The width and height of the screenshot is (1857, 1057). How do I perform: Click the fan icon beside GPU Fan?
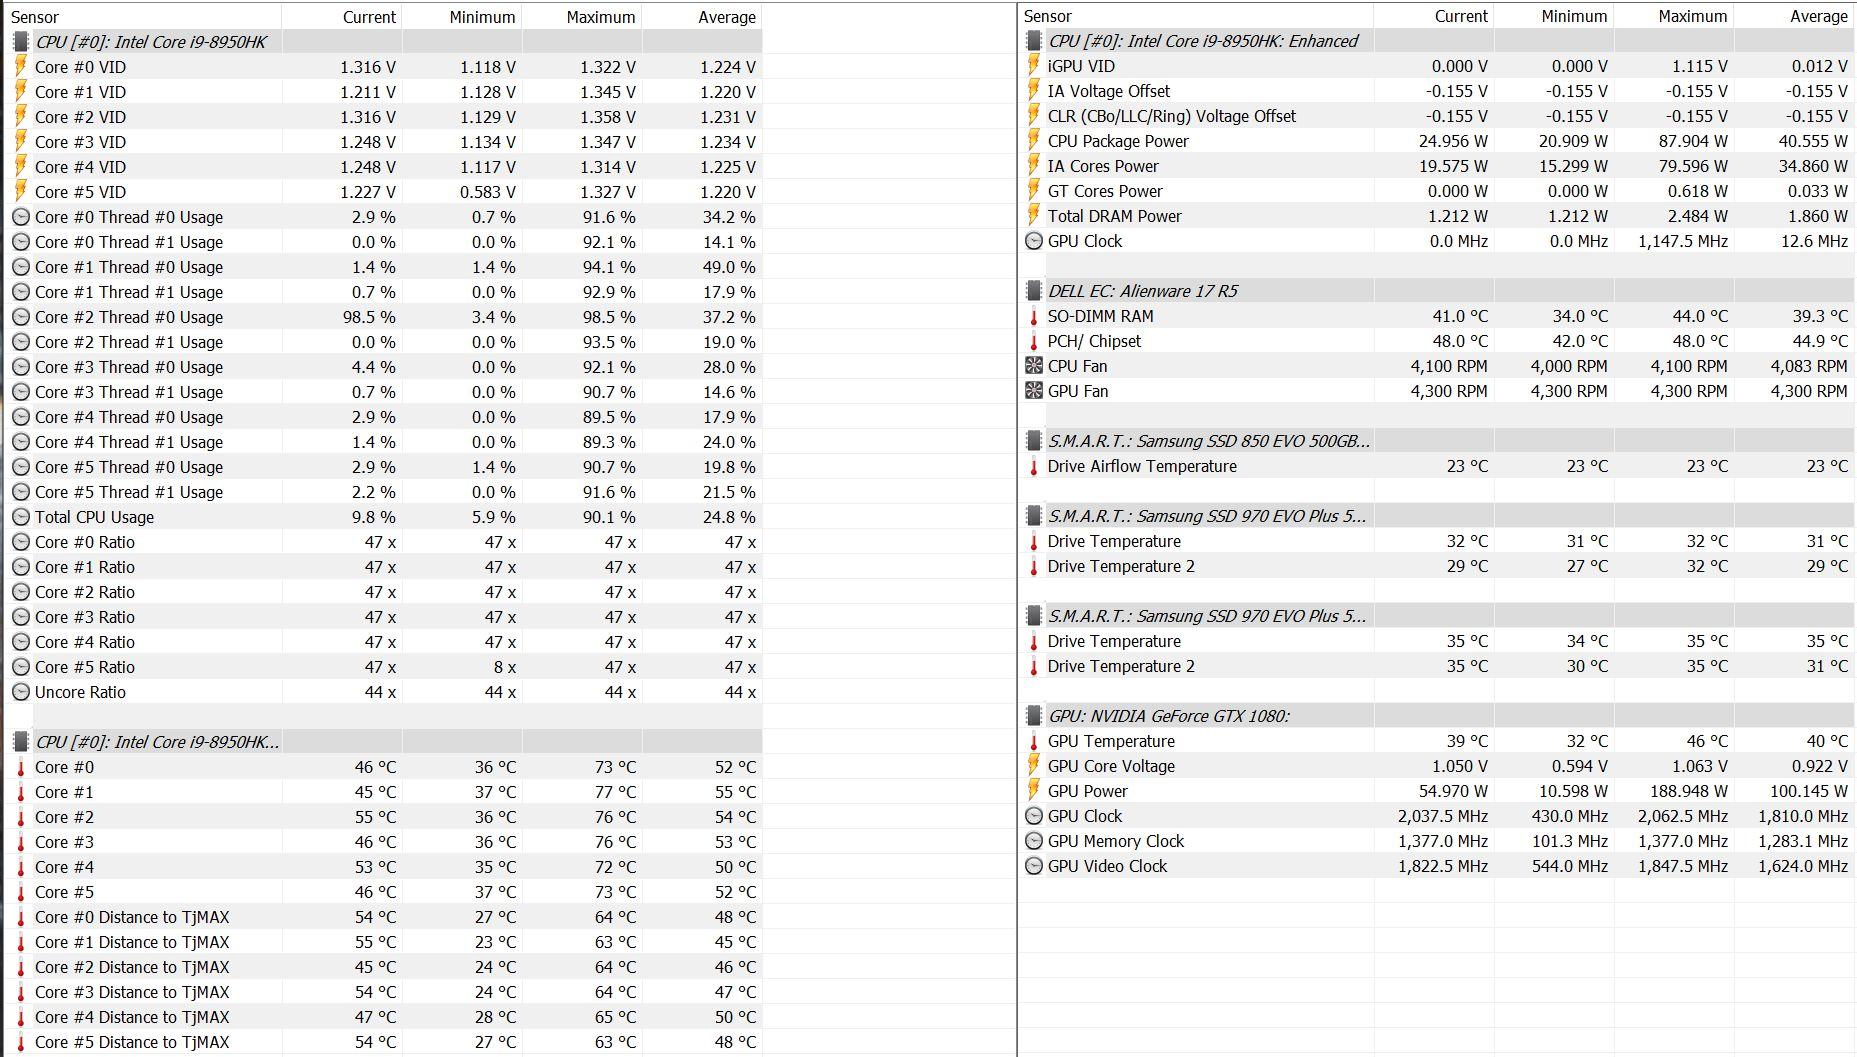pyautogui.click(x=1034, y=391)
